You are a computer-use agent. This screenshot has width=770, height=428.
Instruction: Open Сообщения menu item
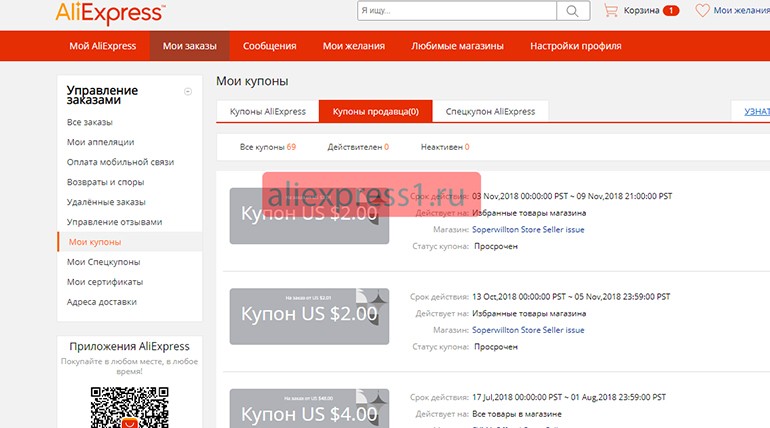(270, 46)
